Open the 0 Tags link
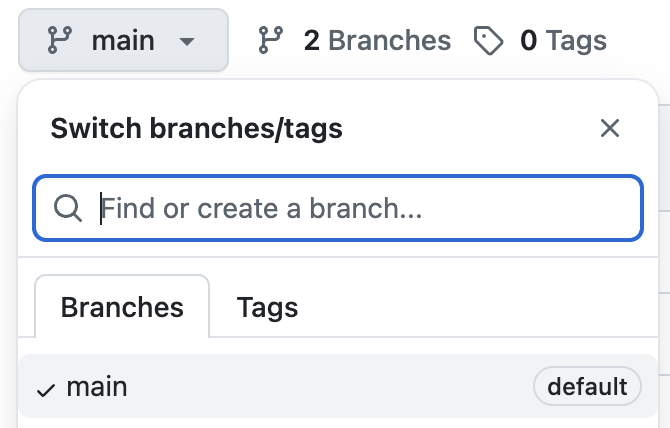 pos(562,41)
